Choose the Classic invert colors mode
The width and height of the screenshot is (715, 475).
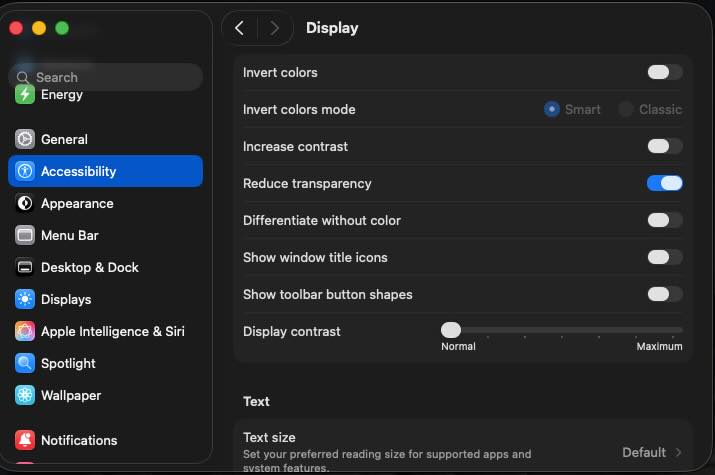[x=626, y=109]
